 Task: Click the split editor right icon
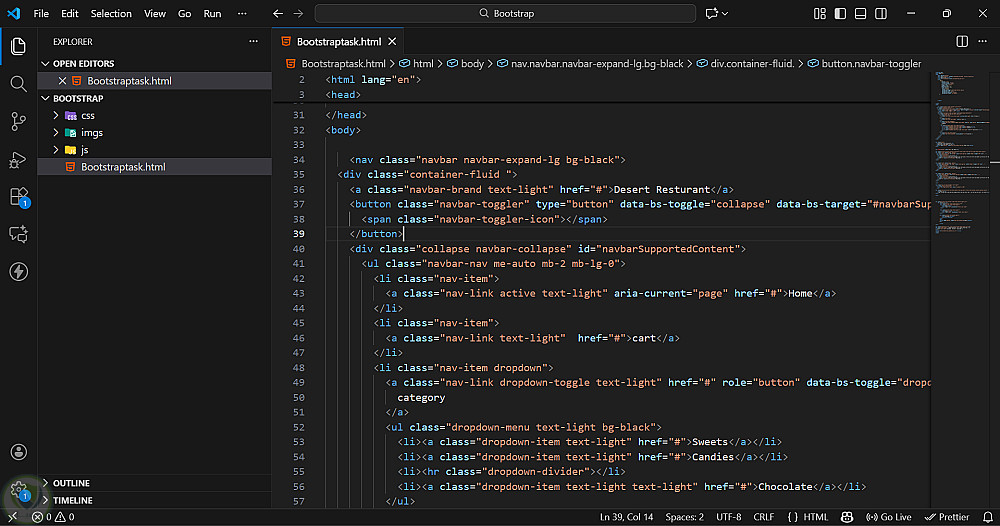(962, 41)
